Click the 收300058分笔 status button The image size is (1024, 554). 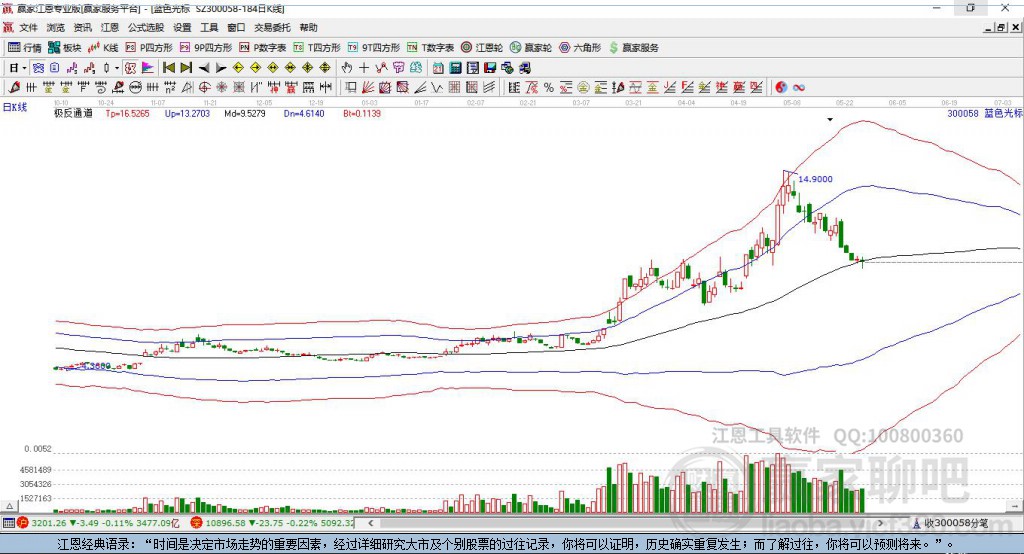click(x=951, y=523)
